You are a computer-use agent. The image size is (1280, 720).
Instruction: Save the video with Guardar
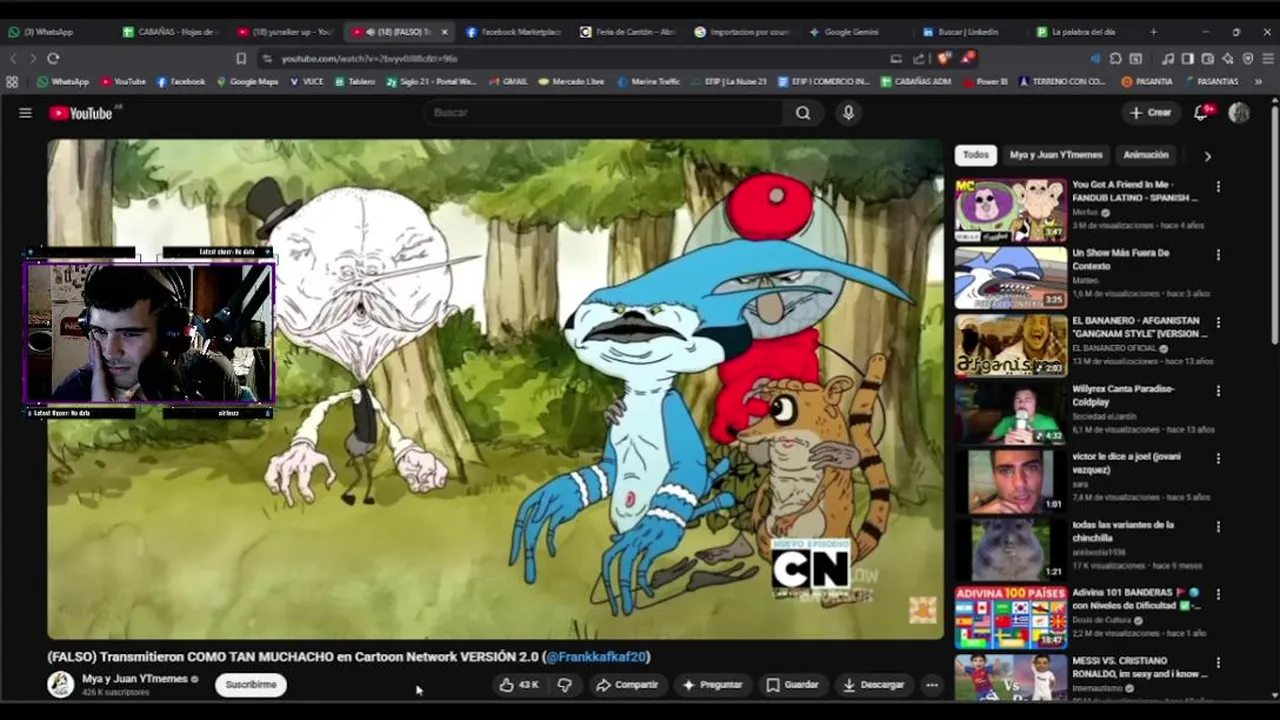pyautogui.click(x=792, y=685)
